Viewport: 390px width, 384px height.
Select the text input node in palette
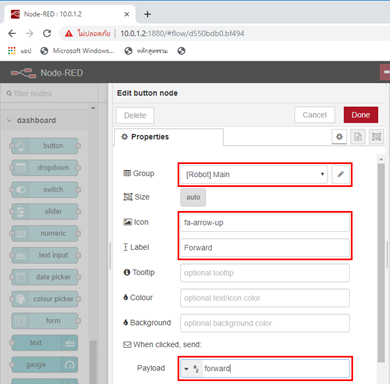pos(45,255)
